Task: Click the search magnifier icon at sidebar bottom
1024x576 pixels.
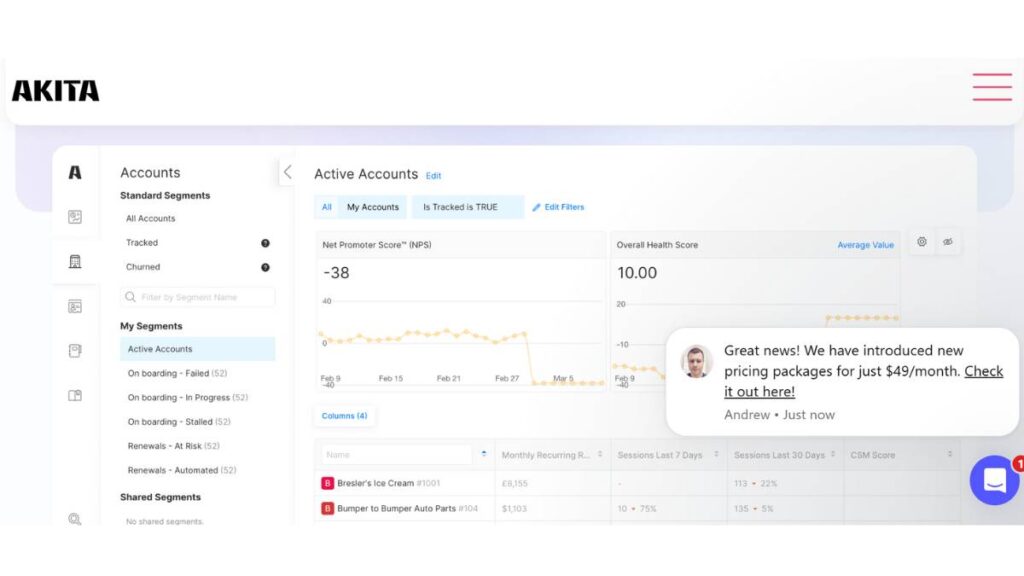Action: click(x=75, y=519)
